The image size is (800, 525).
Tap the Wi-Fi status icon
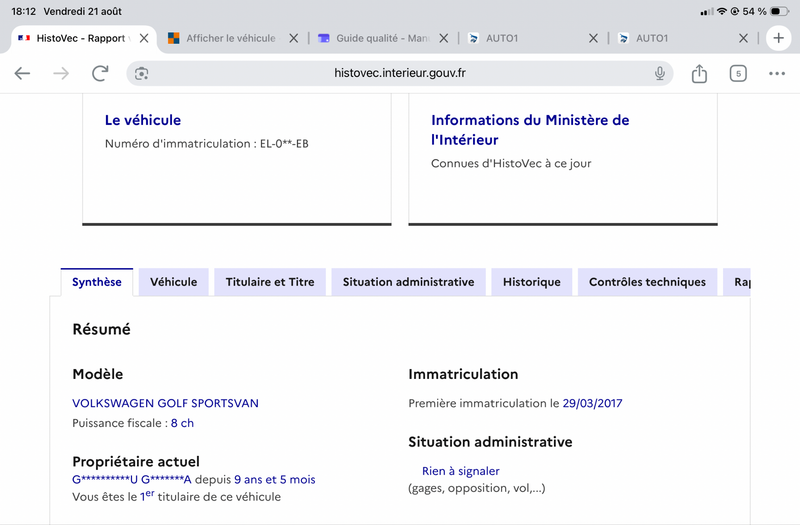tap(721, 11)
